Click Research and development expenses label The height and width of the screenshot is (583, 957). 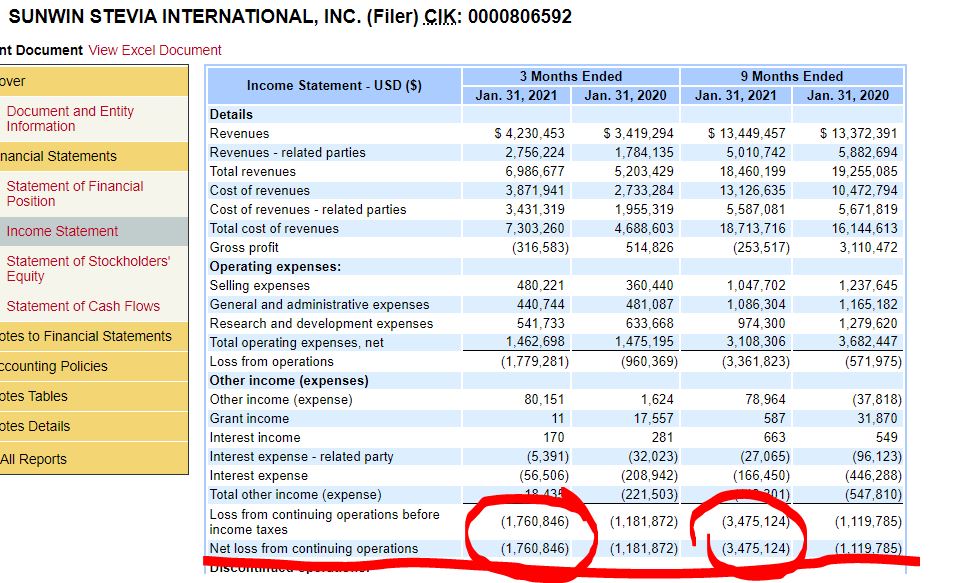(x=321, y=323)
